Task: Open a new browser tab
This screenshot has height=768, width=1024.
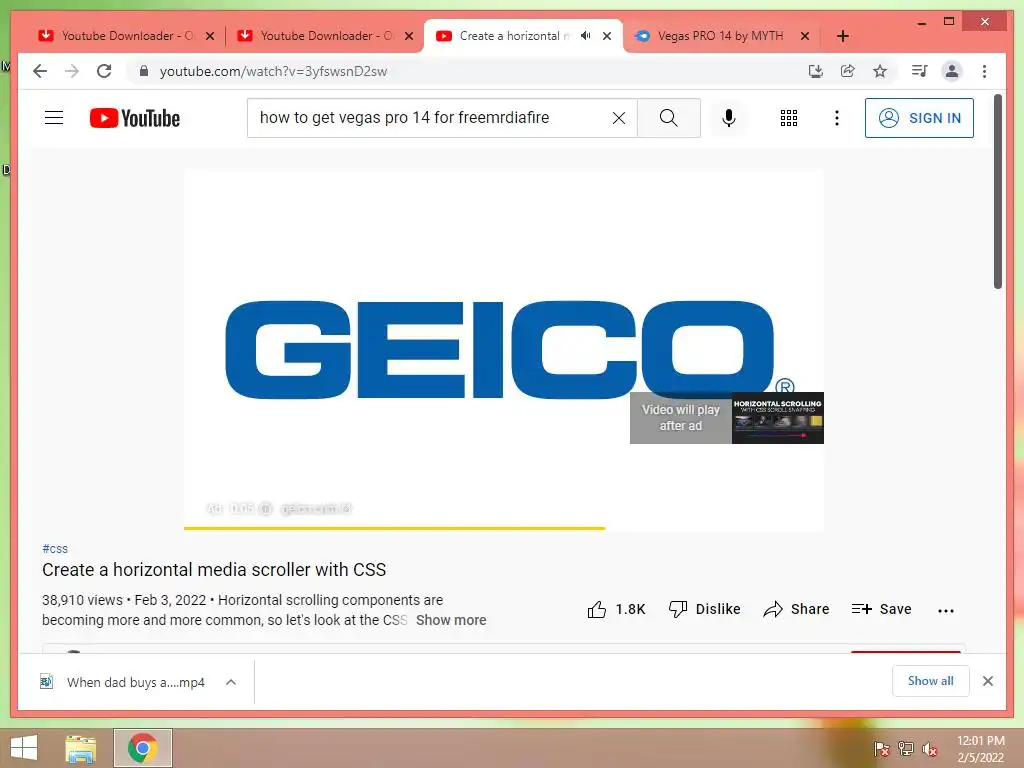Action: coord(843,36)
